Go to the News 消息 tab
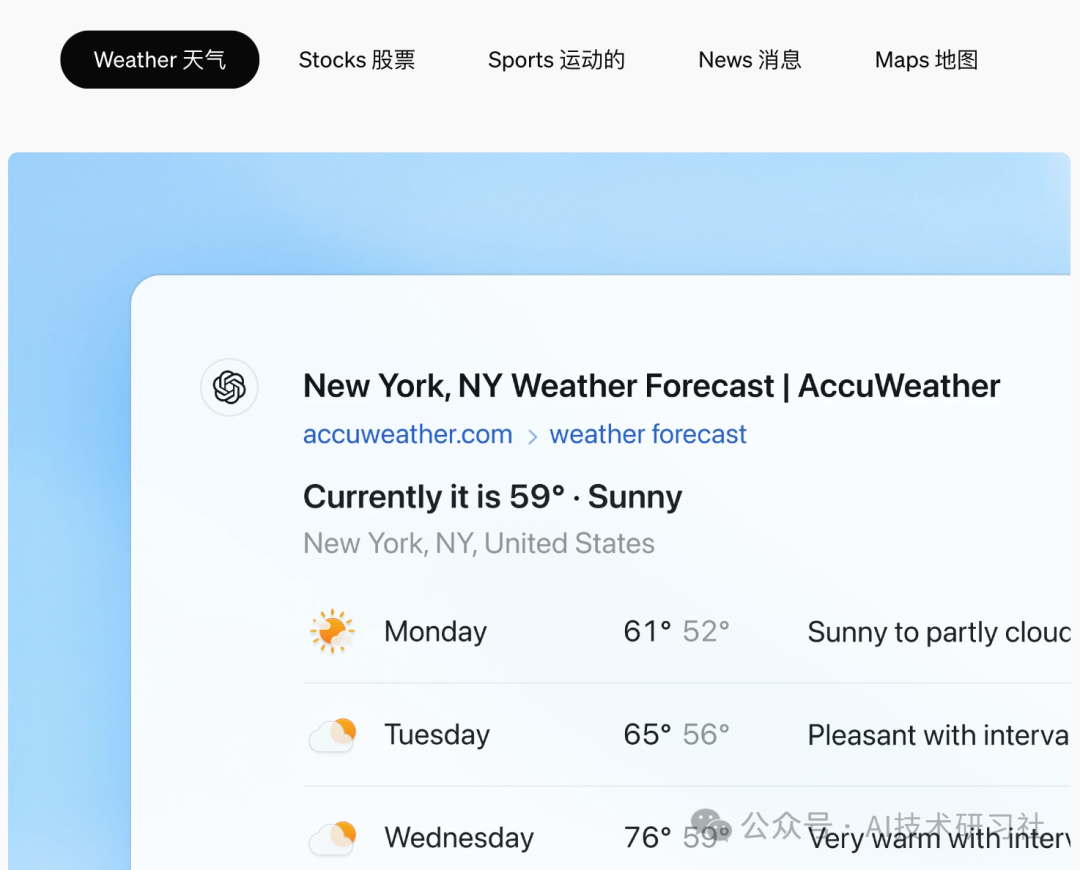The image size is (1080, 870). click(750, 60)
